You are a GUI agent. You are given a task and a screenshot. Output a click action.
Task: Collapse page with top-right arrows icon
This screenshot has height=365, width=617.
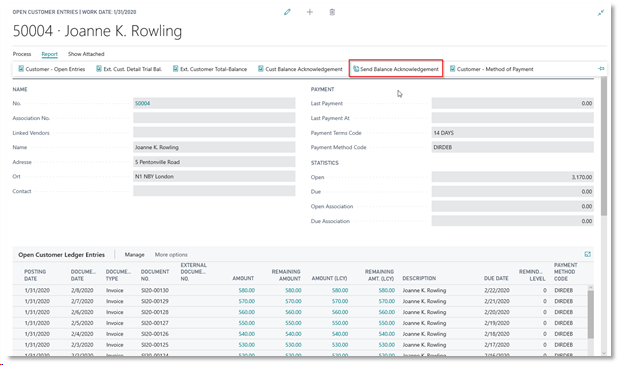pyautogui.click(x=601, y=13)
